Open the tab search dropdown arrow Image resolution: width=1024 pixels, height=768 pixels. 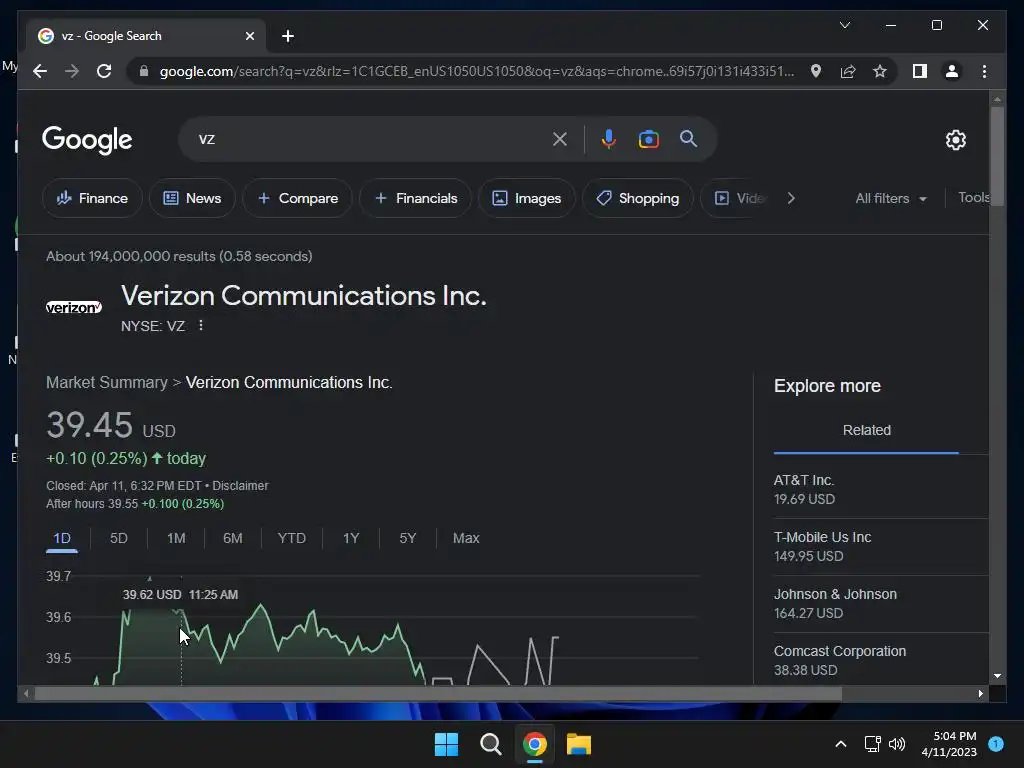click(844, 25)
